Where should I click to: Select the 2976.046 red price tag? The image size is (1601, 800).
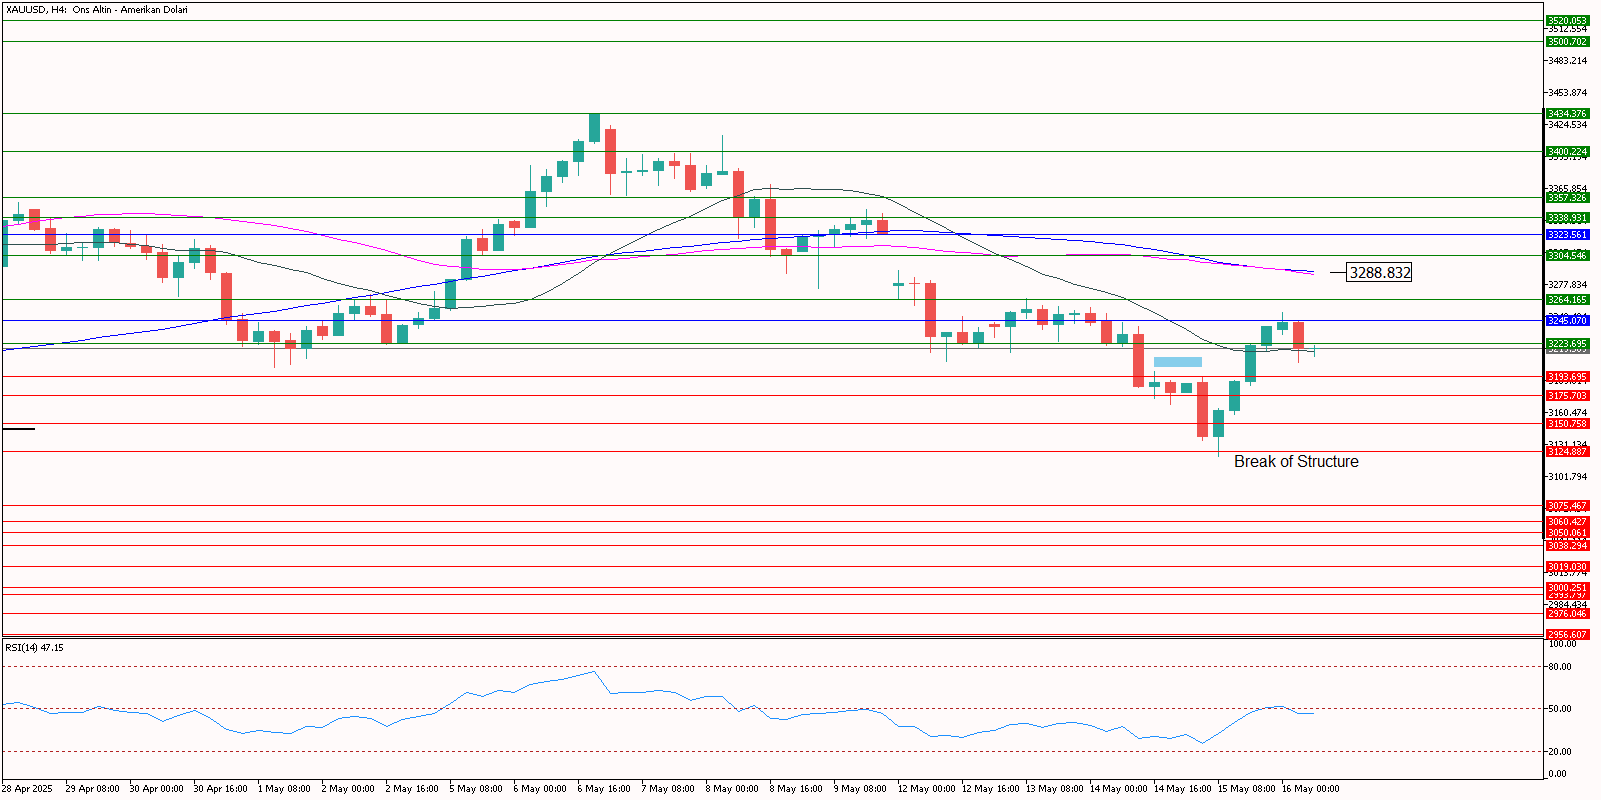(x=1567, y=613)
